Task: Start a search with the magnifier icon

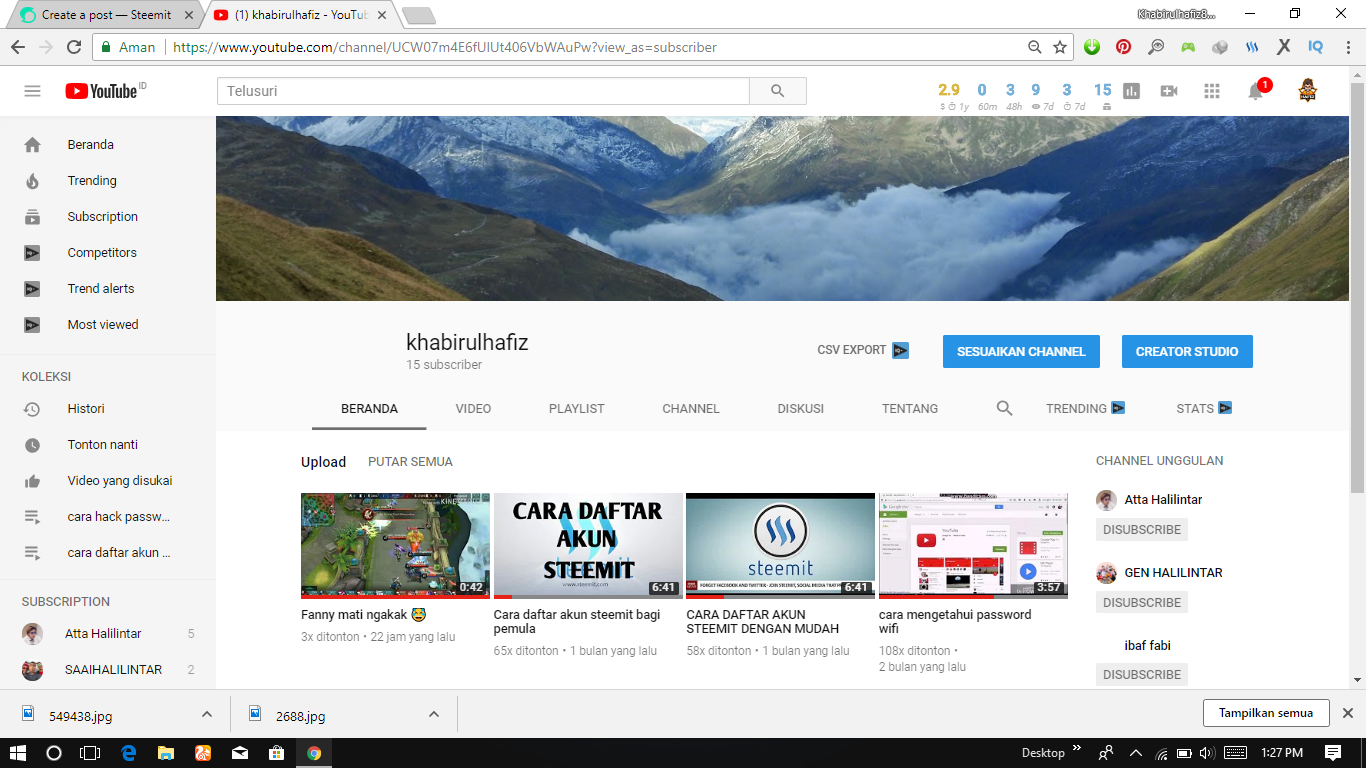Action: [x=778, y=90]
